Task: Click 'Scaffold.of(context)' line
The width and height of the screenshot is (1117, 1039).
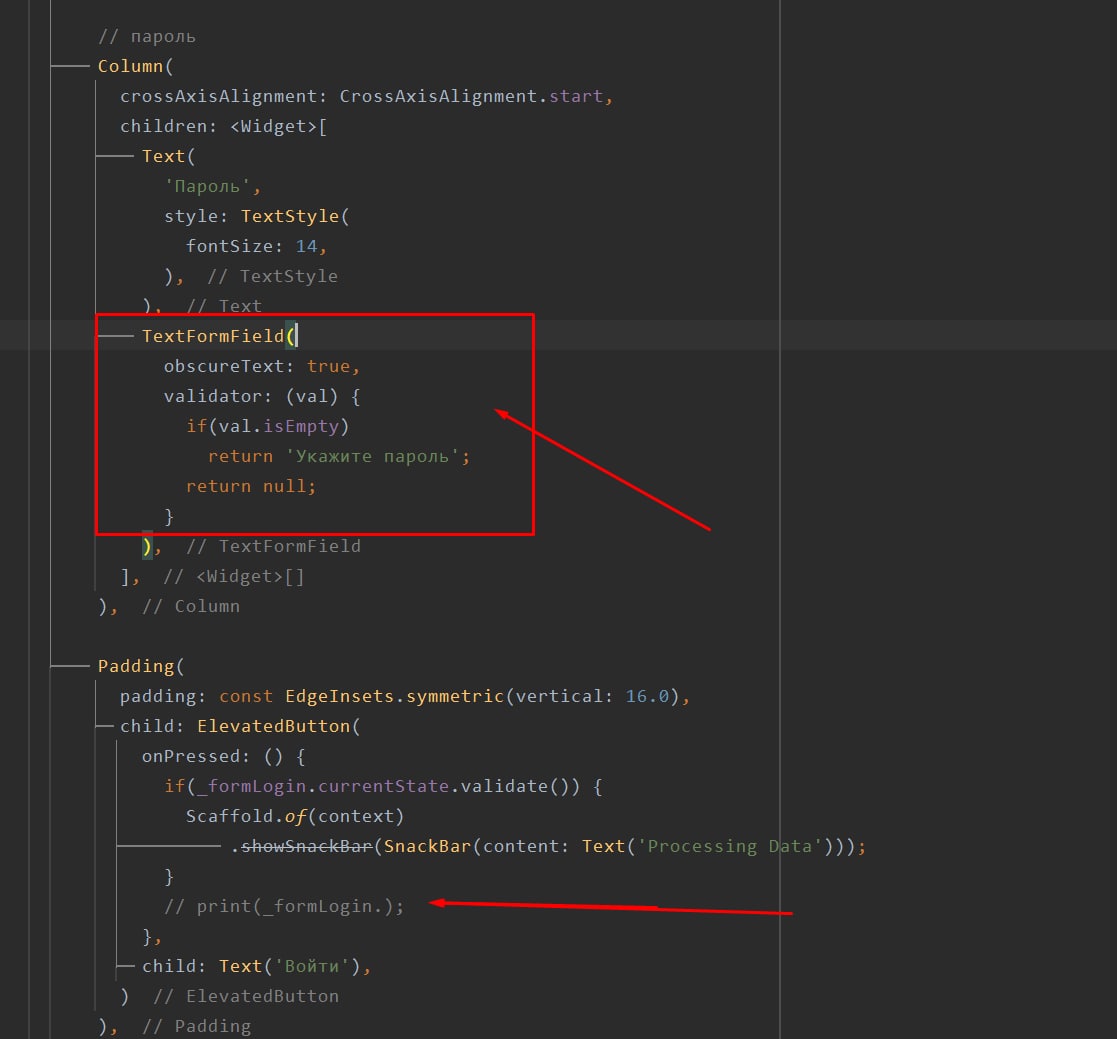Action: click(x=295, y=816)
